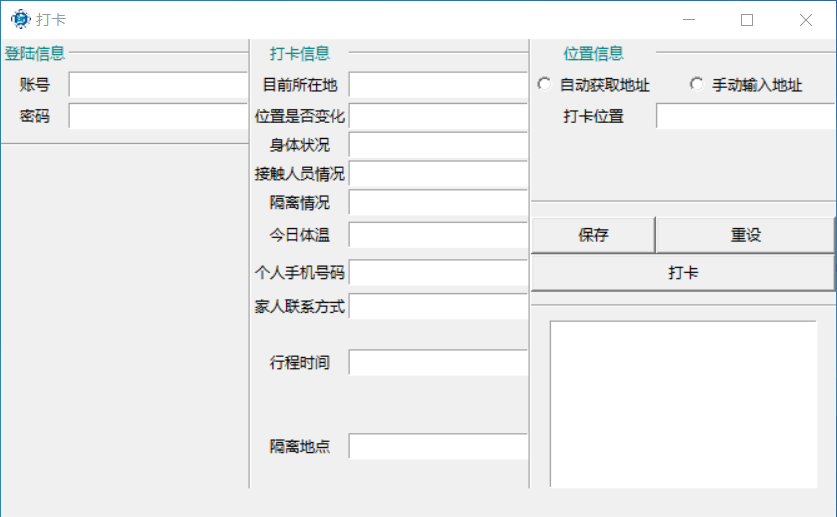Click the 重设 button
837x517 pixels.
coord(745,235)
